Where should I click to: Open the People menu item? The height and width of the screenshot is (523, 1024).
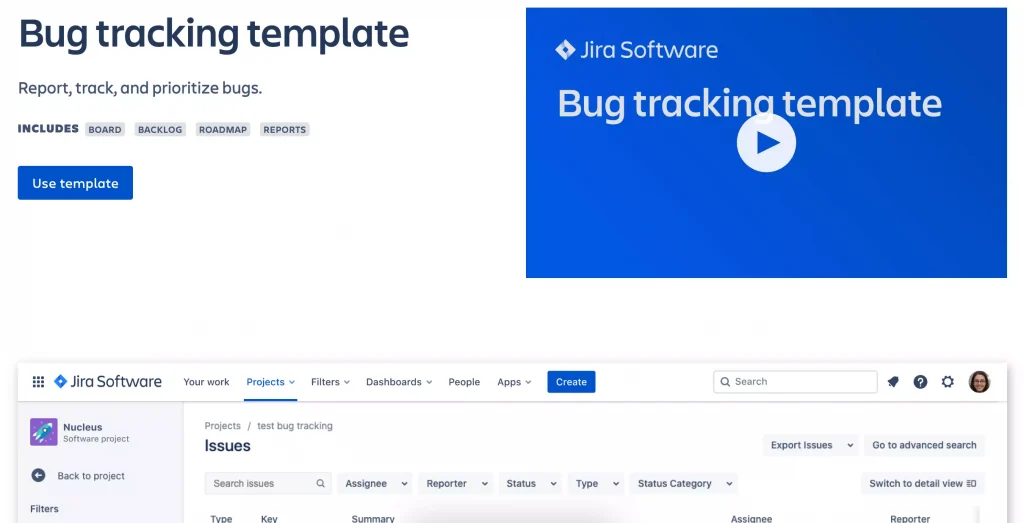tap(464, 382)
